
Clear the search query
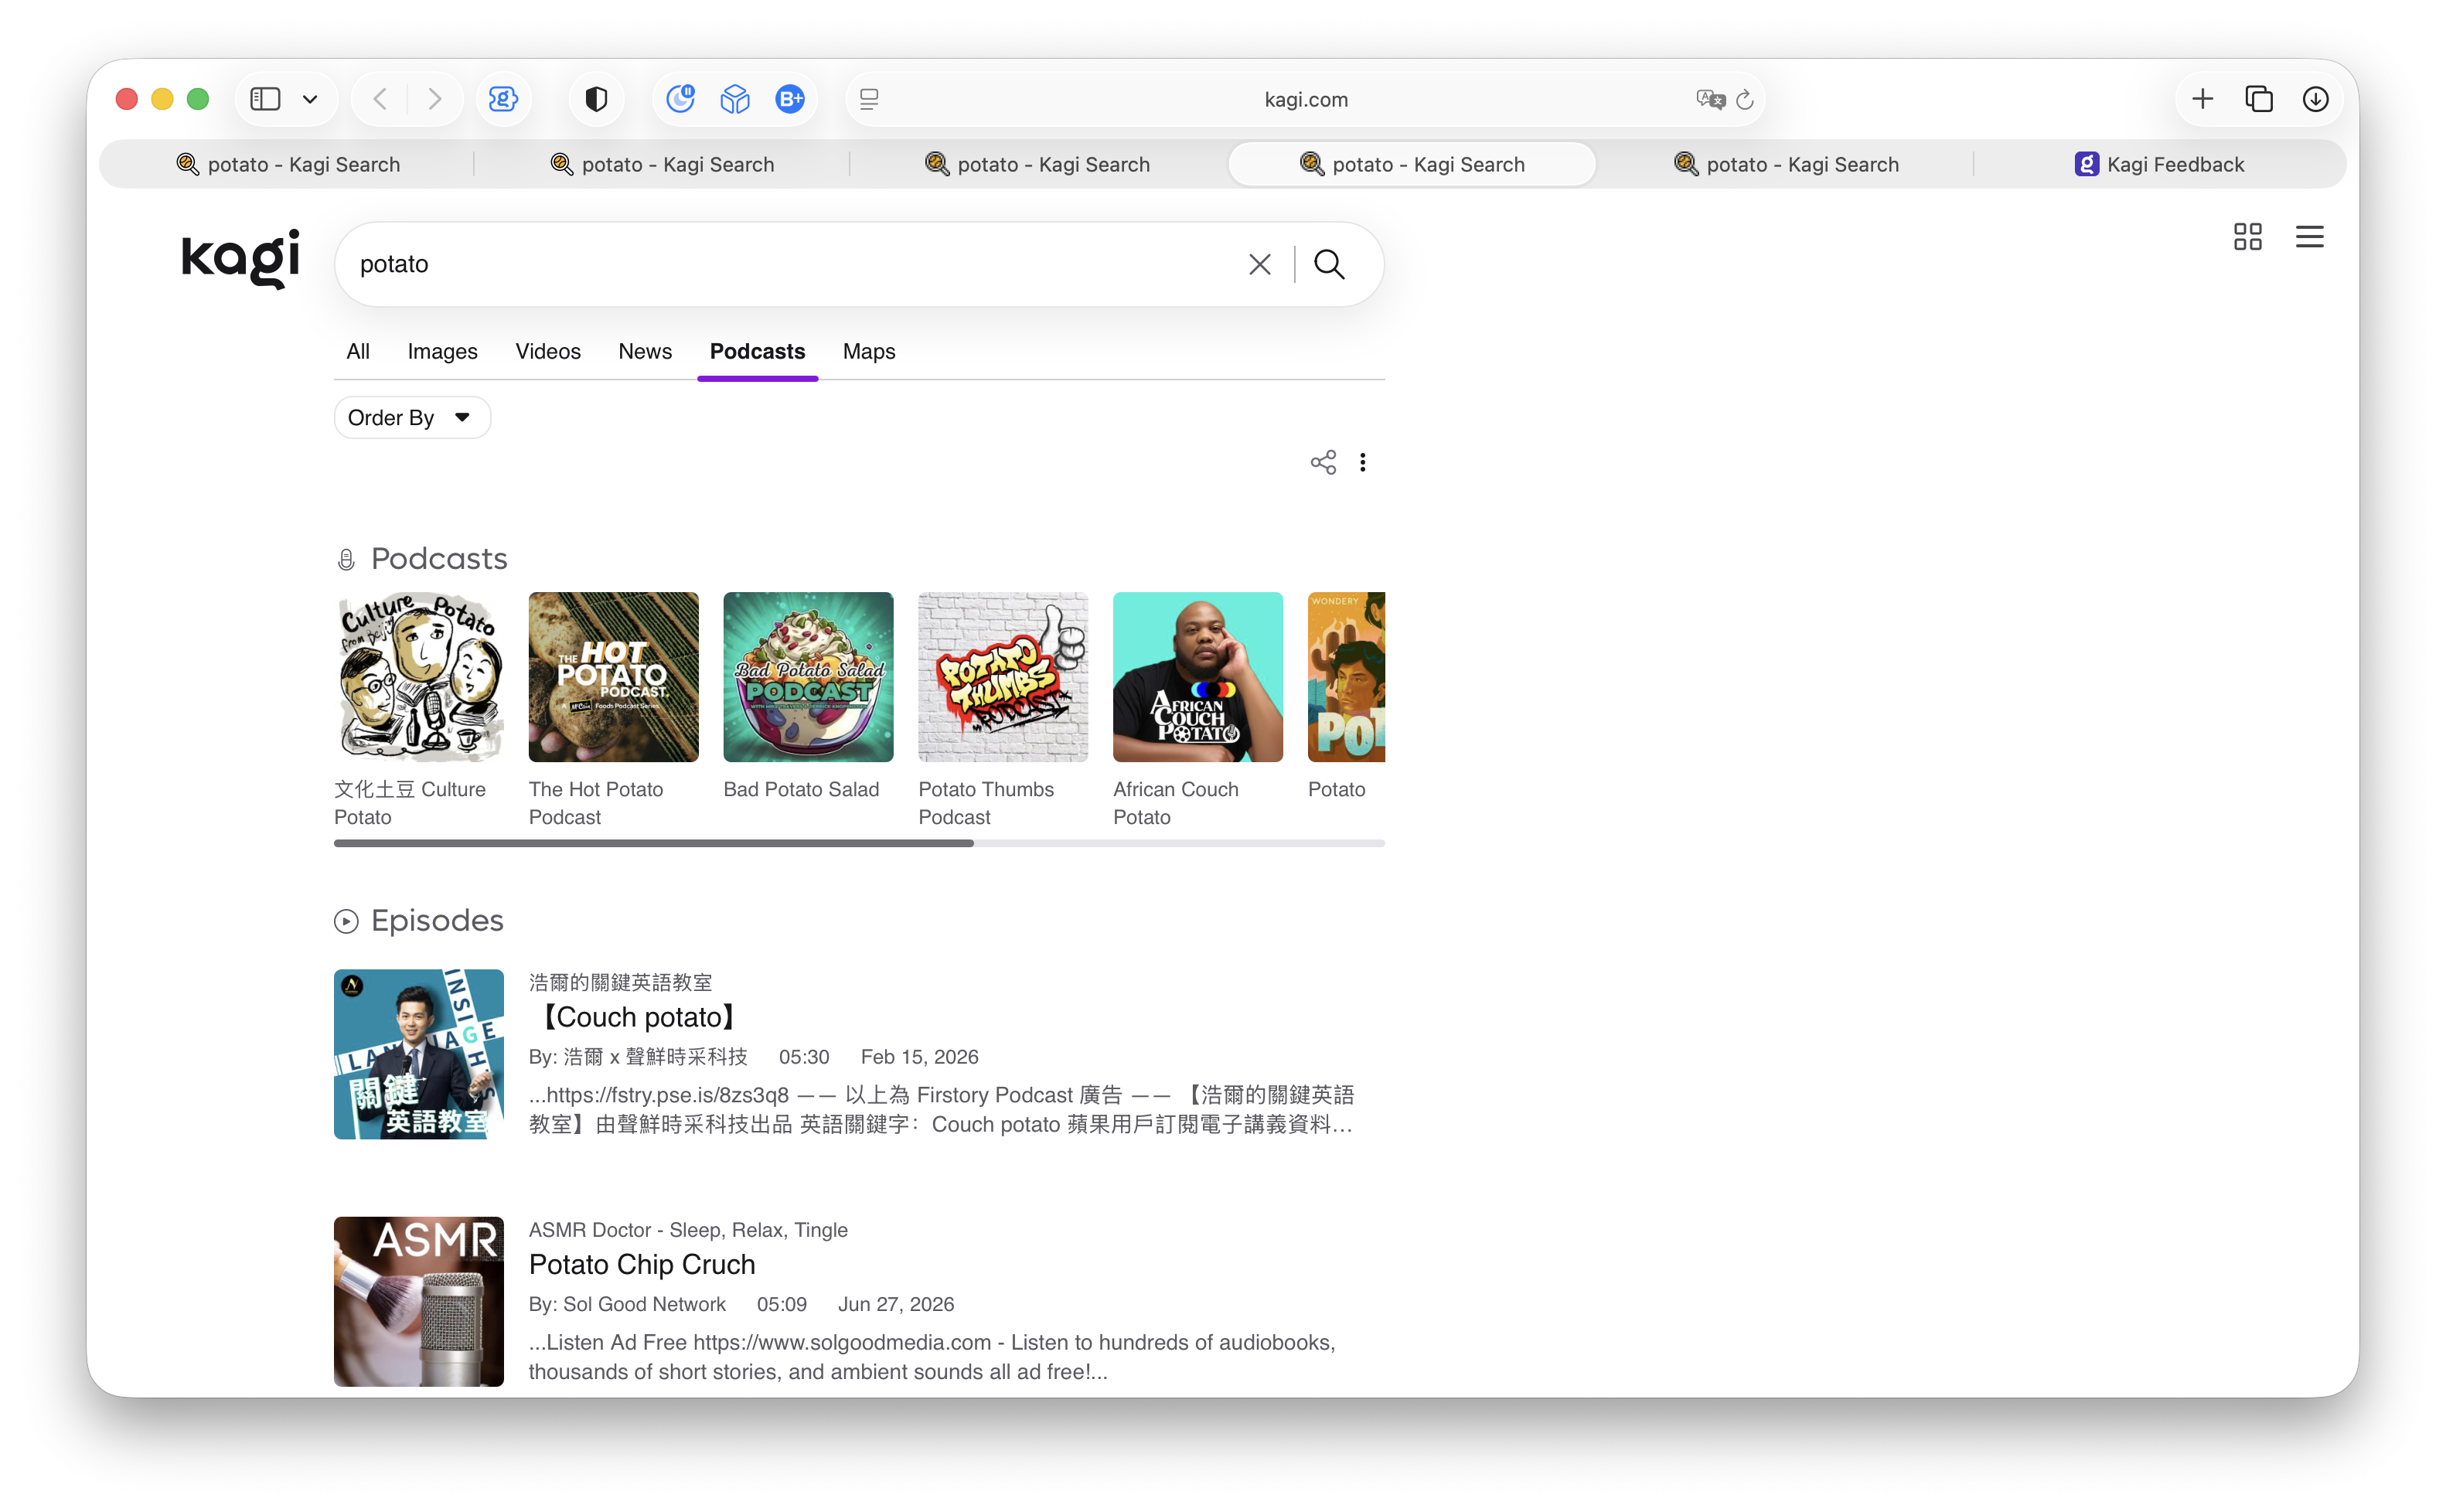point(1259,264)
